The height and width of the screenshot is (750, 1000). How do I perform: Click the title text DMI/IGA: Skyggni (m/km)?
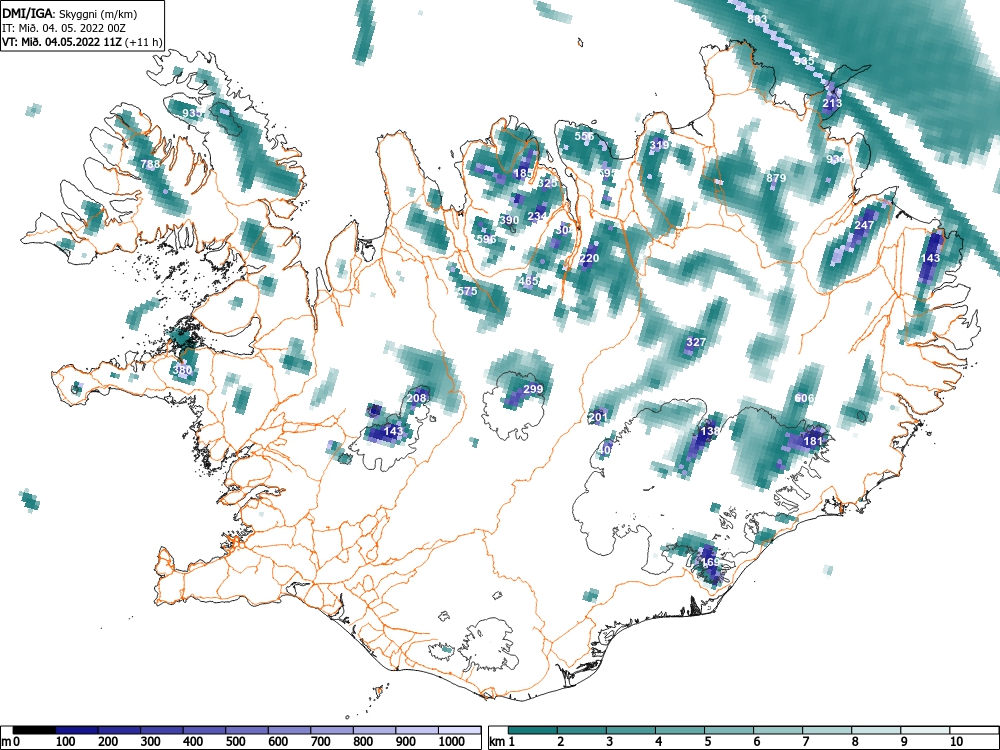point(70,13)
